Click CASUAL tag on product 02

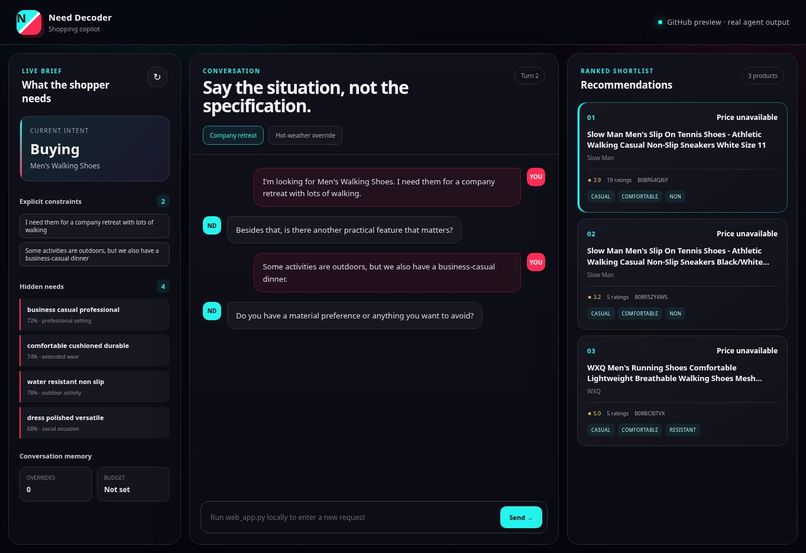pyautogui.click(x=600, y=313)
